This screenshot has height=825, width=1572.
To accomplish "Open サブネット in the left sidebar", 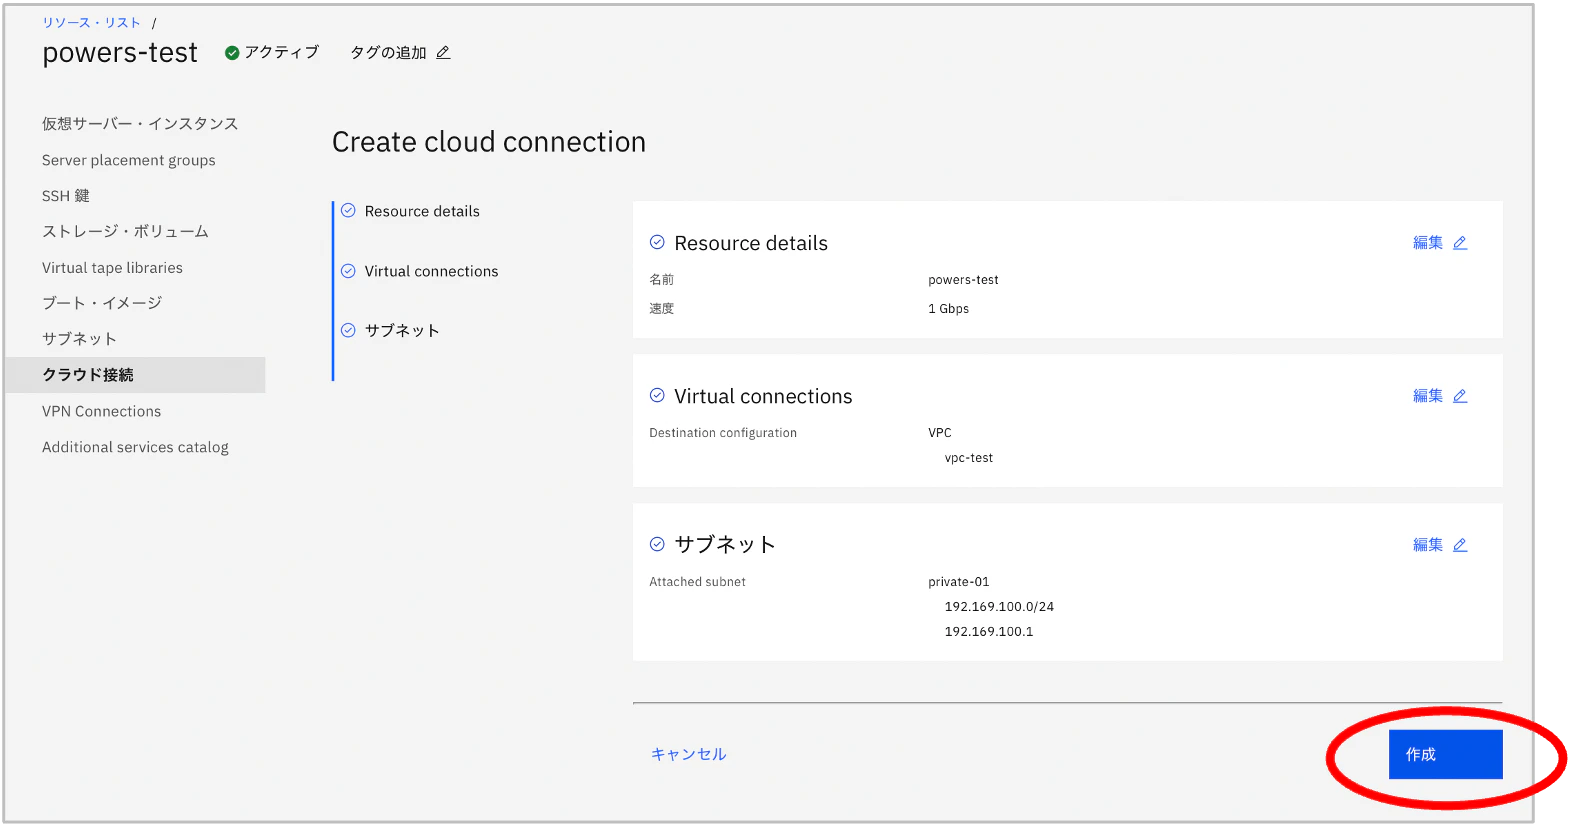I will pos(79,339).
